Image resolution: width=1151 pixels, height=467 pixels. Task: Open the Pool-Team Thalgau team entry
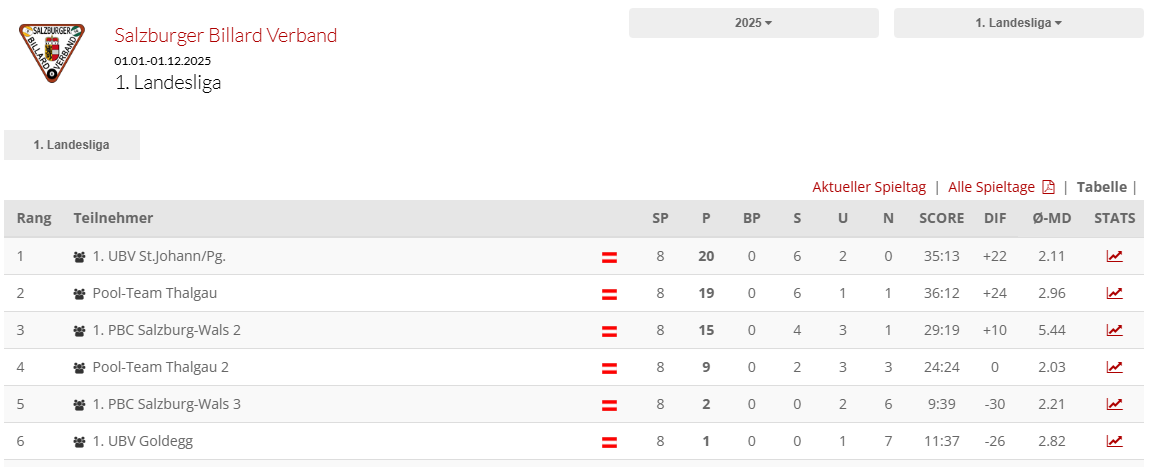click(154, 293)
